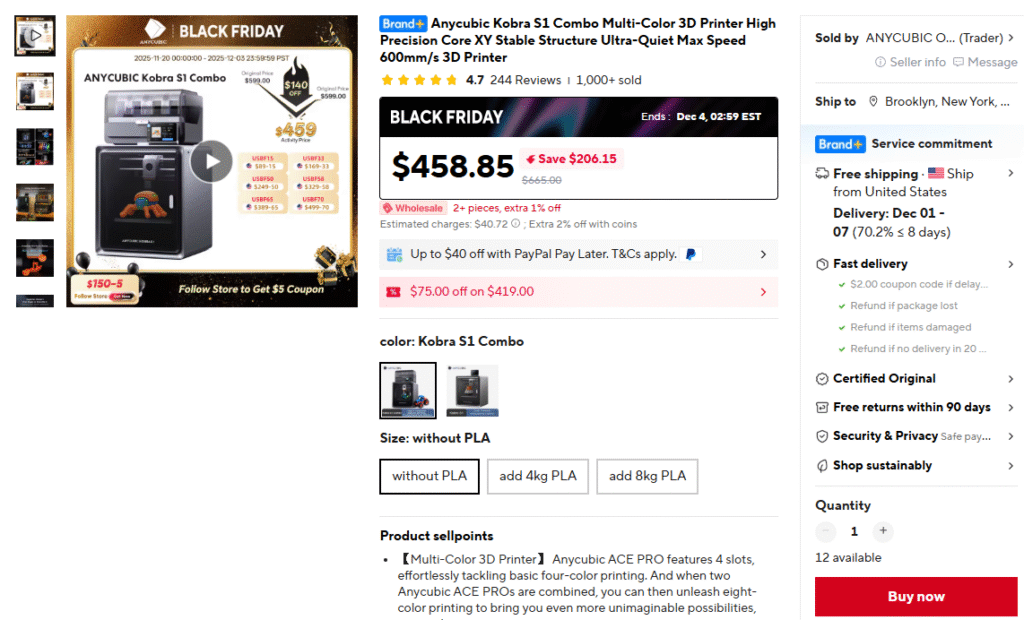Image resolution: width=1024 pixels, height=620 pixels.
Task: Select the second color variant thumbnail
Action: (472, 391)
